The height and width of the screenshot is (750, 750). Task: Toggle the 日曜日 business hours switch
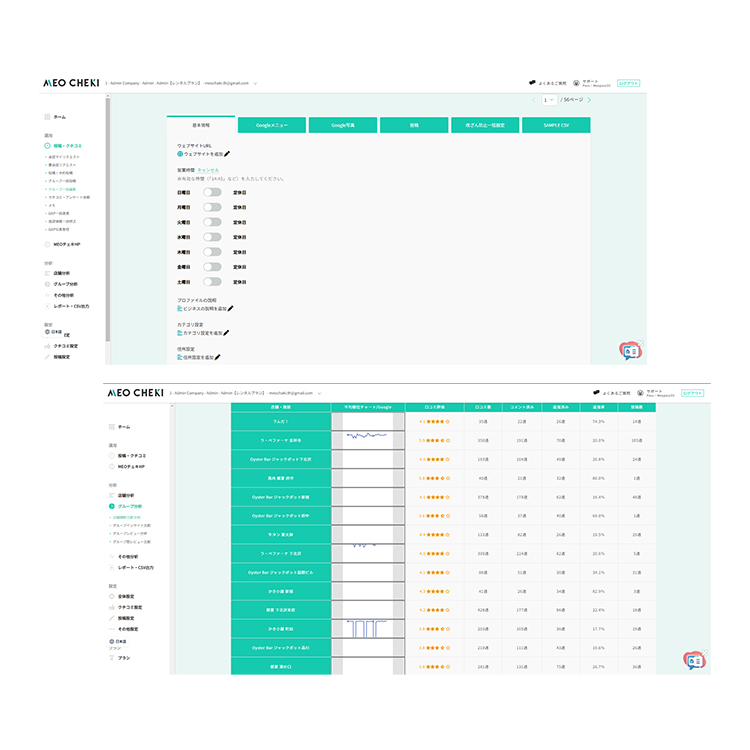[212, 192]
